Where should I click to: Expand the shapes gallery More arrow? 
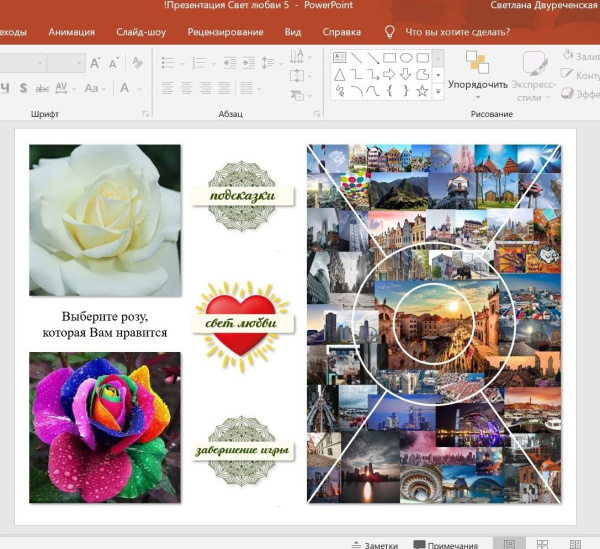(438, 91)
